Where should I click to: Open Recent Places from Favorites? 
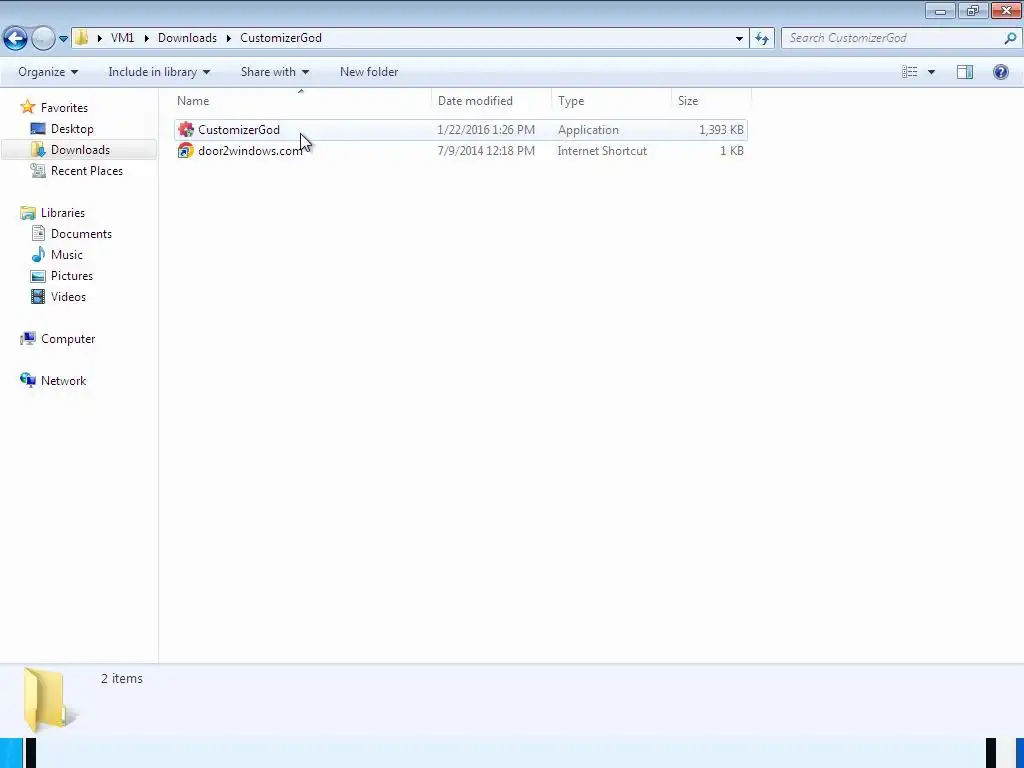[87, 170]
